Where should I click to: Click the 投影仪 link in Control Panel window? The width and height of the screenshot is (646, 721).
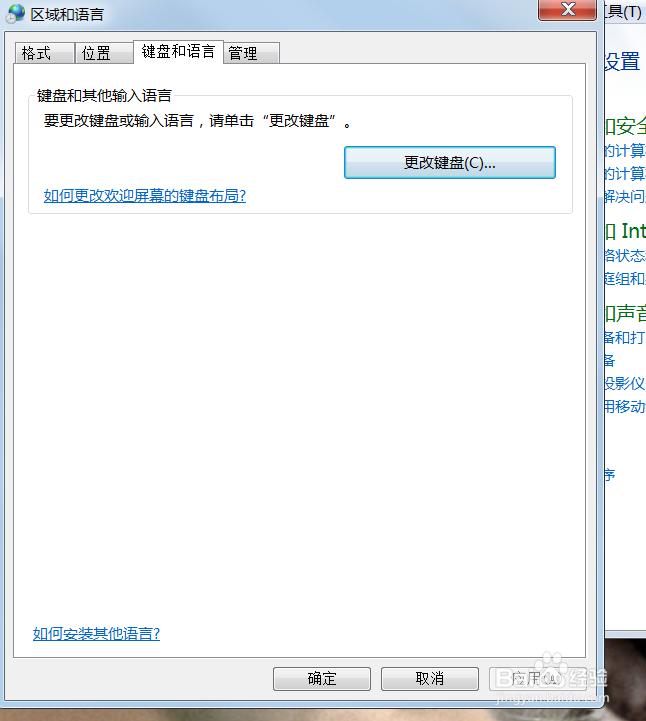pyautogui.click(x=625, y=383)
